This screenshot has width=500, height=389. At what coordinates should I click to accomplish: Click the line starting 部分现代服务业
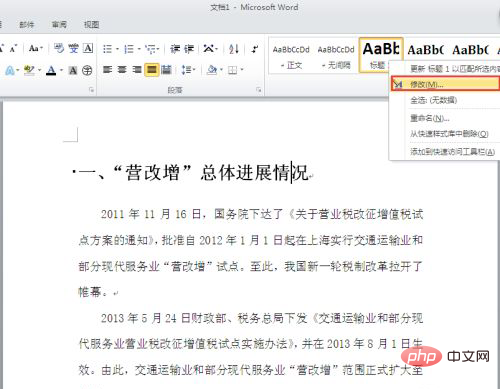coord(251,266)
